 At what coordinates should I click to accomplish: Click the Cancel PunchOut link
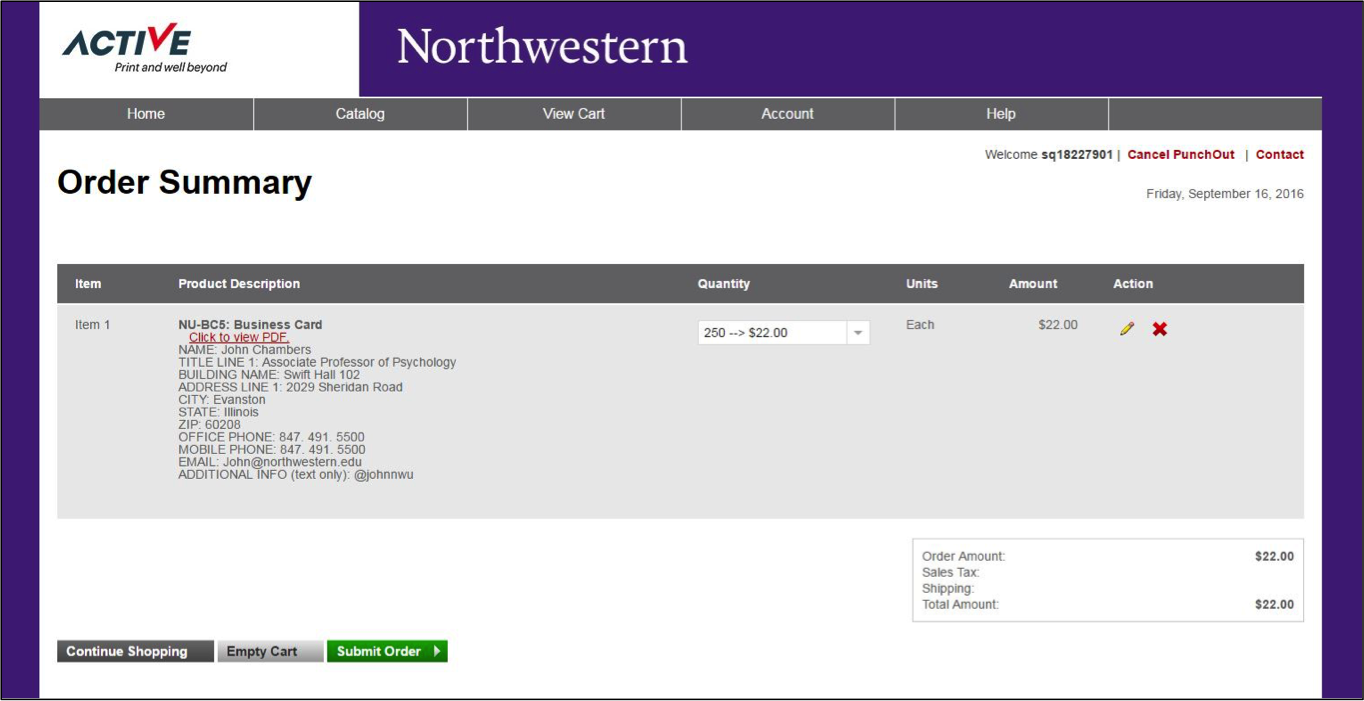tap(1181, 155)
